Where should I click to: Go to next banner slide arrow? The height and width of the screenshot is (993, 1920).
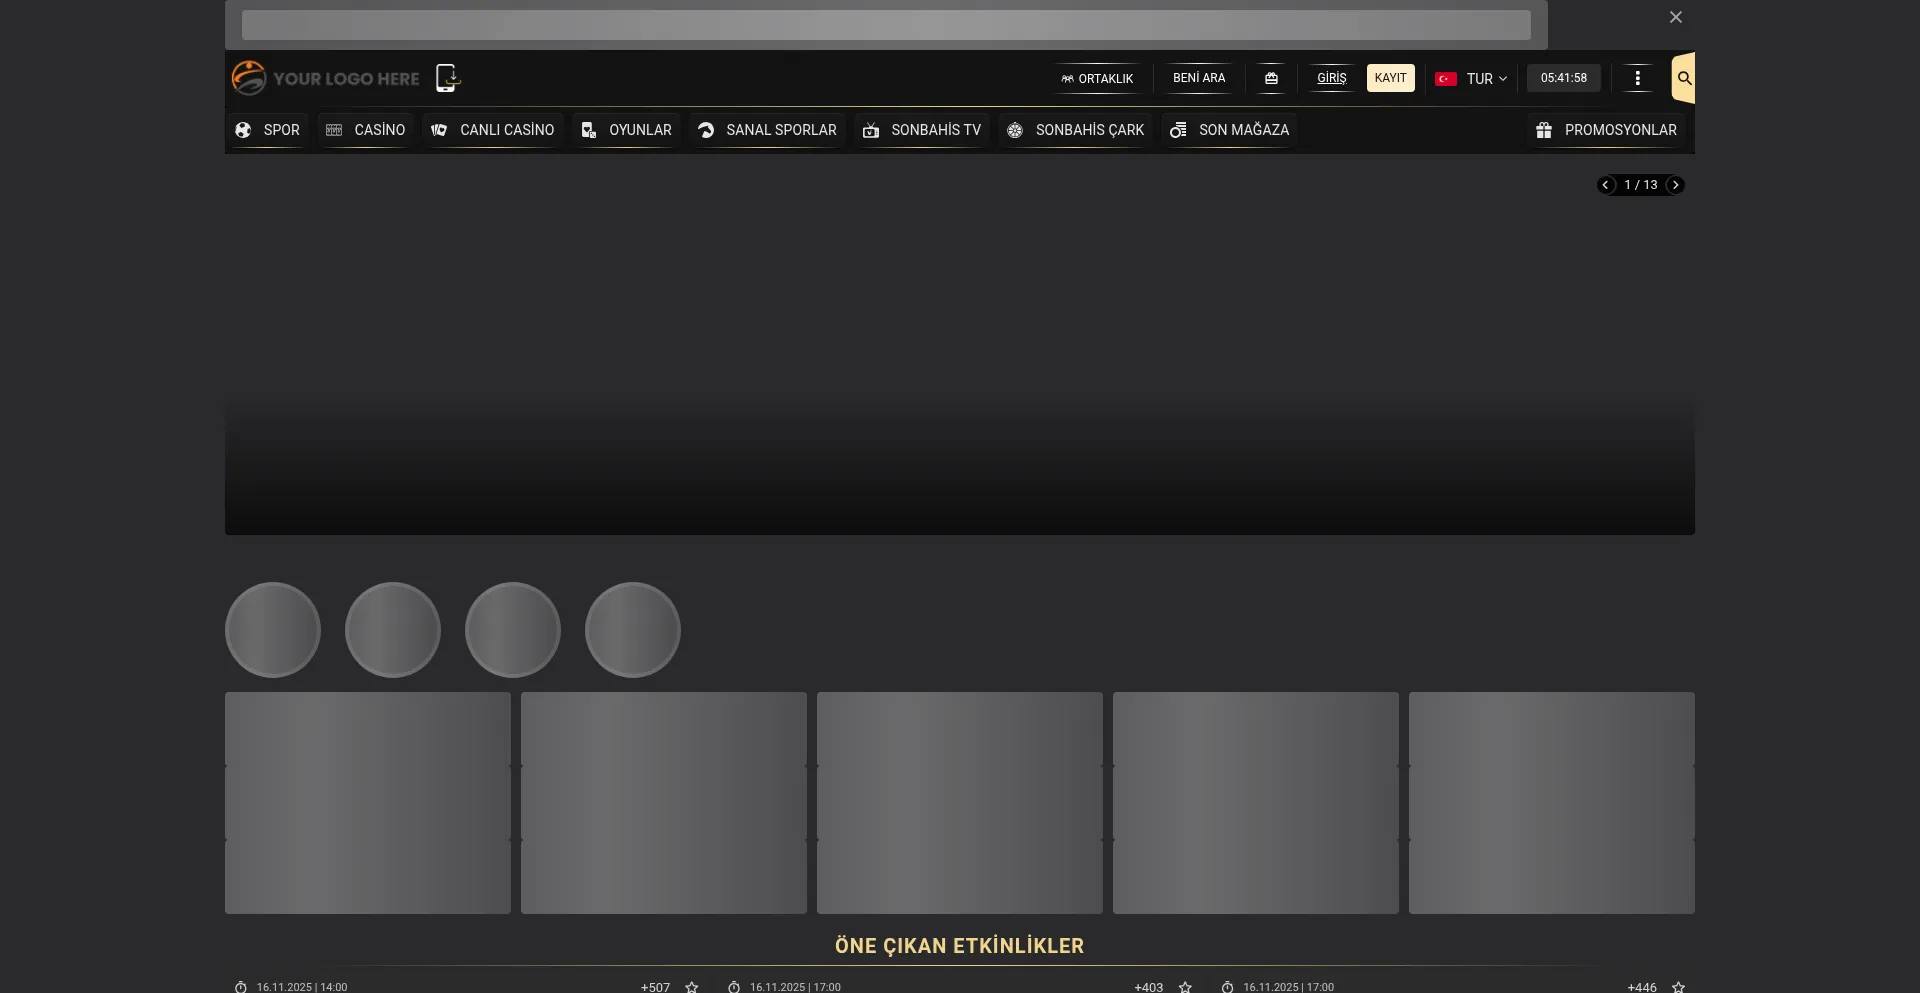(1675, 185)
